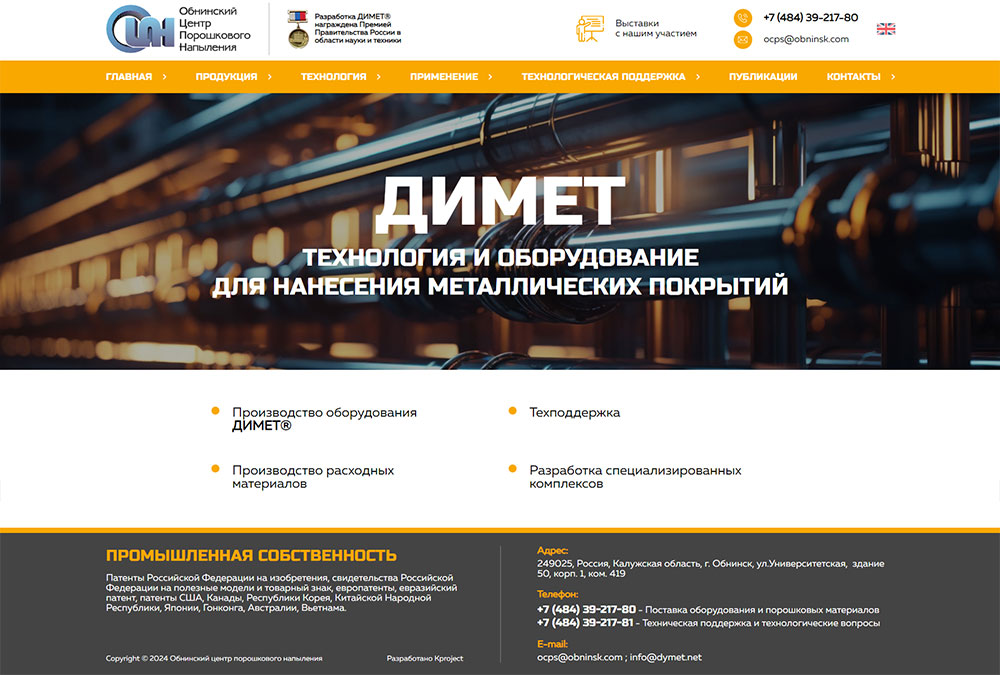This screenshot has width=1000, height=675.
Task: Open the Техподдержка link
Action: point(575,413)
